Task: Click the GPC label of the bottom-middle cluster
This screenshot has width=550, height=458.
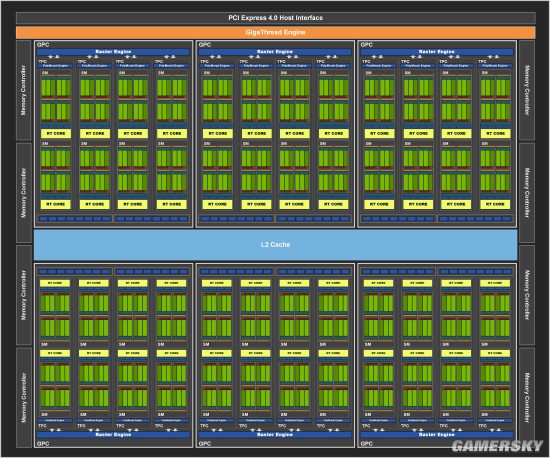Action: tap(205, 444)
